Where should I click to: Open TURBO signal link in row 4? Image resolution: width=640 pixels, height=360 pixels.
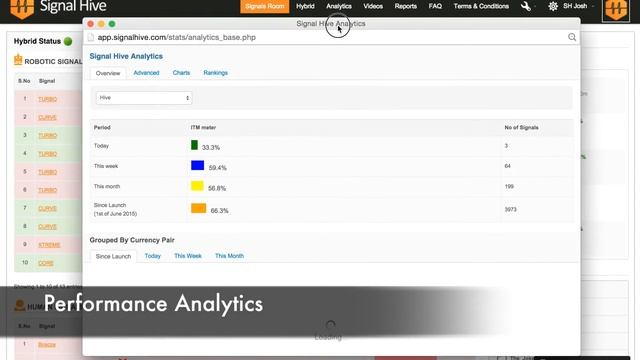[47, 154]
